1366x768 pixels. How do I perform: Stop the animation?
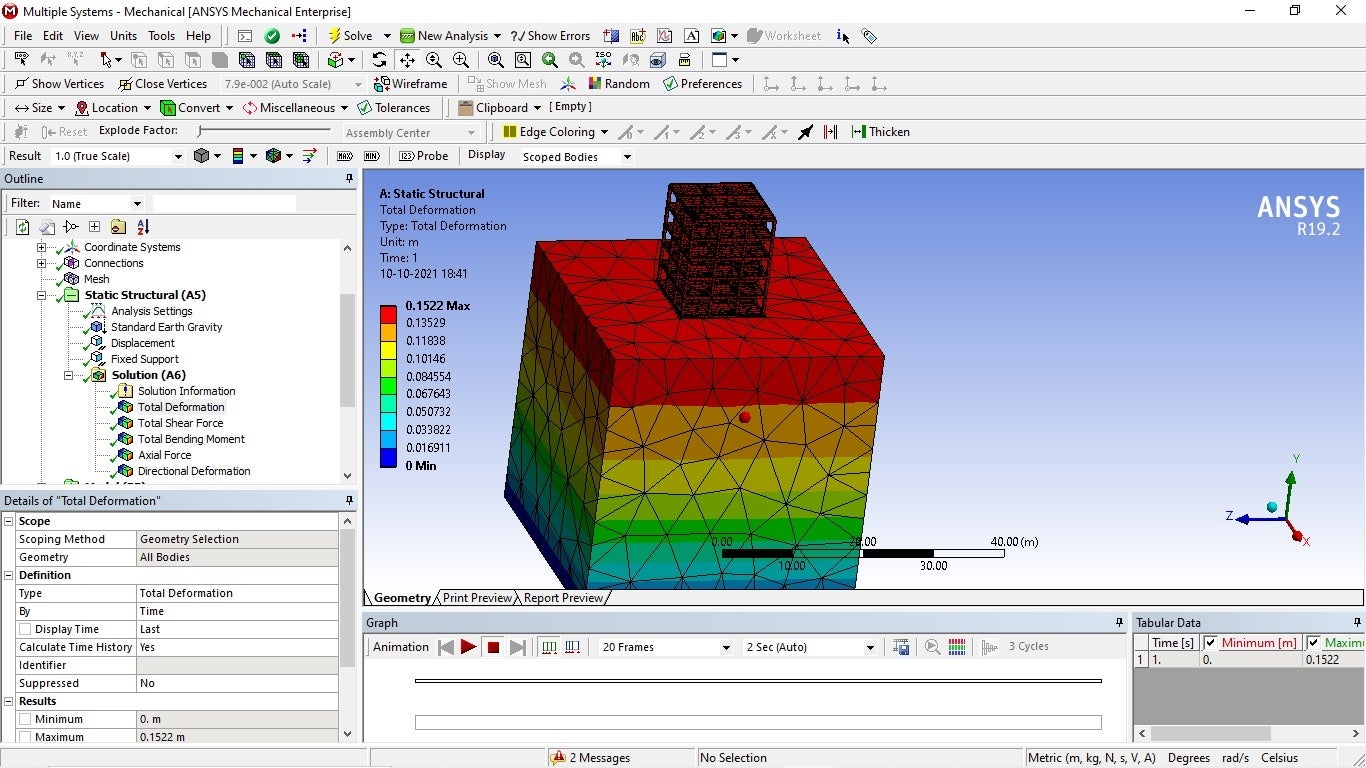493,647
